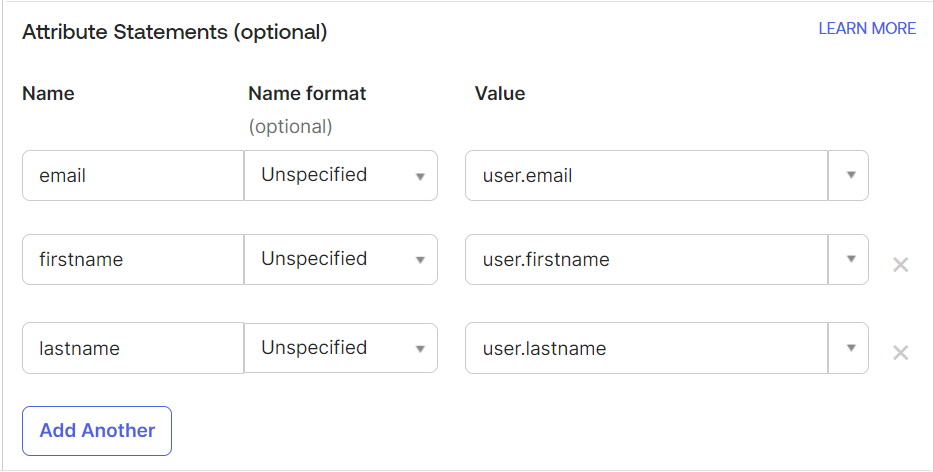Click the user.email value field

[x=646, y=176]
